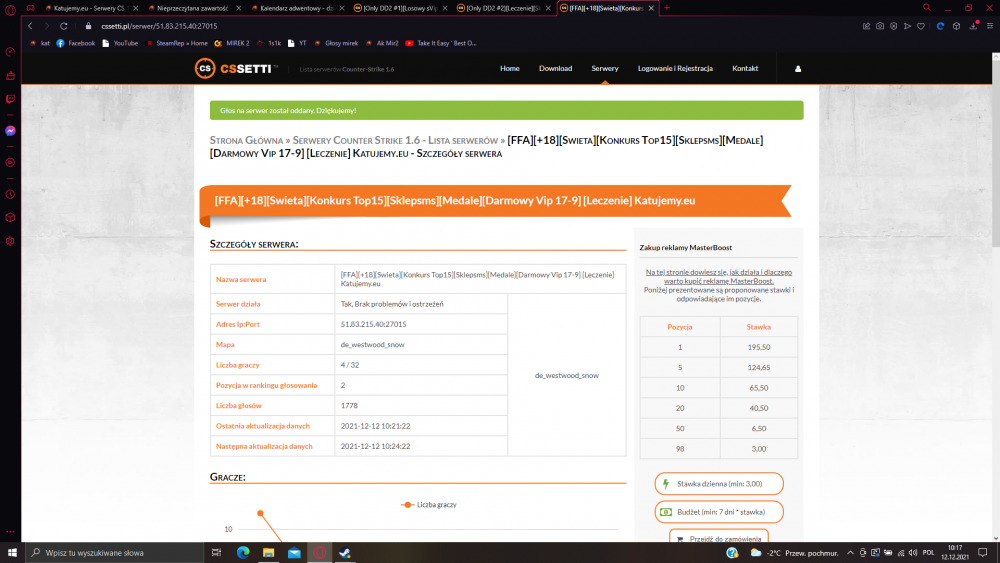The width and height of the screenshot is (1000, 563).
Task: Click the server IP 51.83.215.40:27015 cell
Action: [x=421, y=324]
